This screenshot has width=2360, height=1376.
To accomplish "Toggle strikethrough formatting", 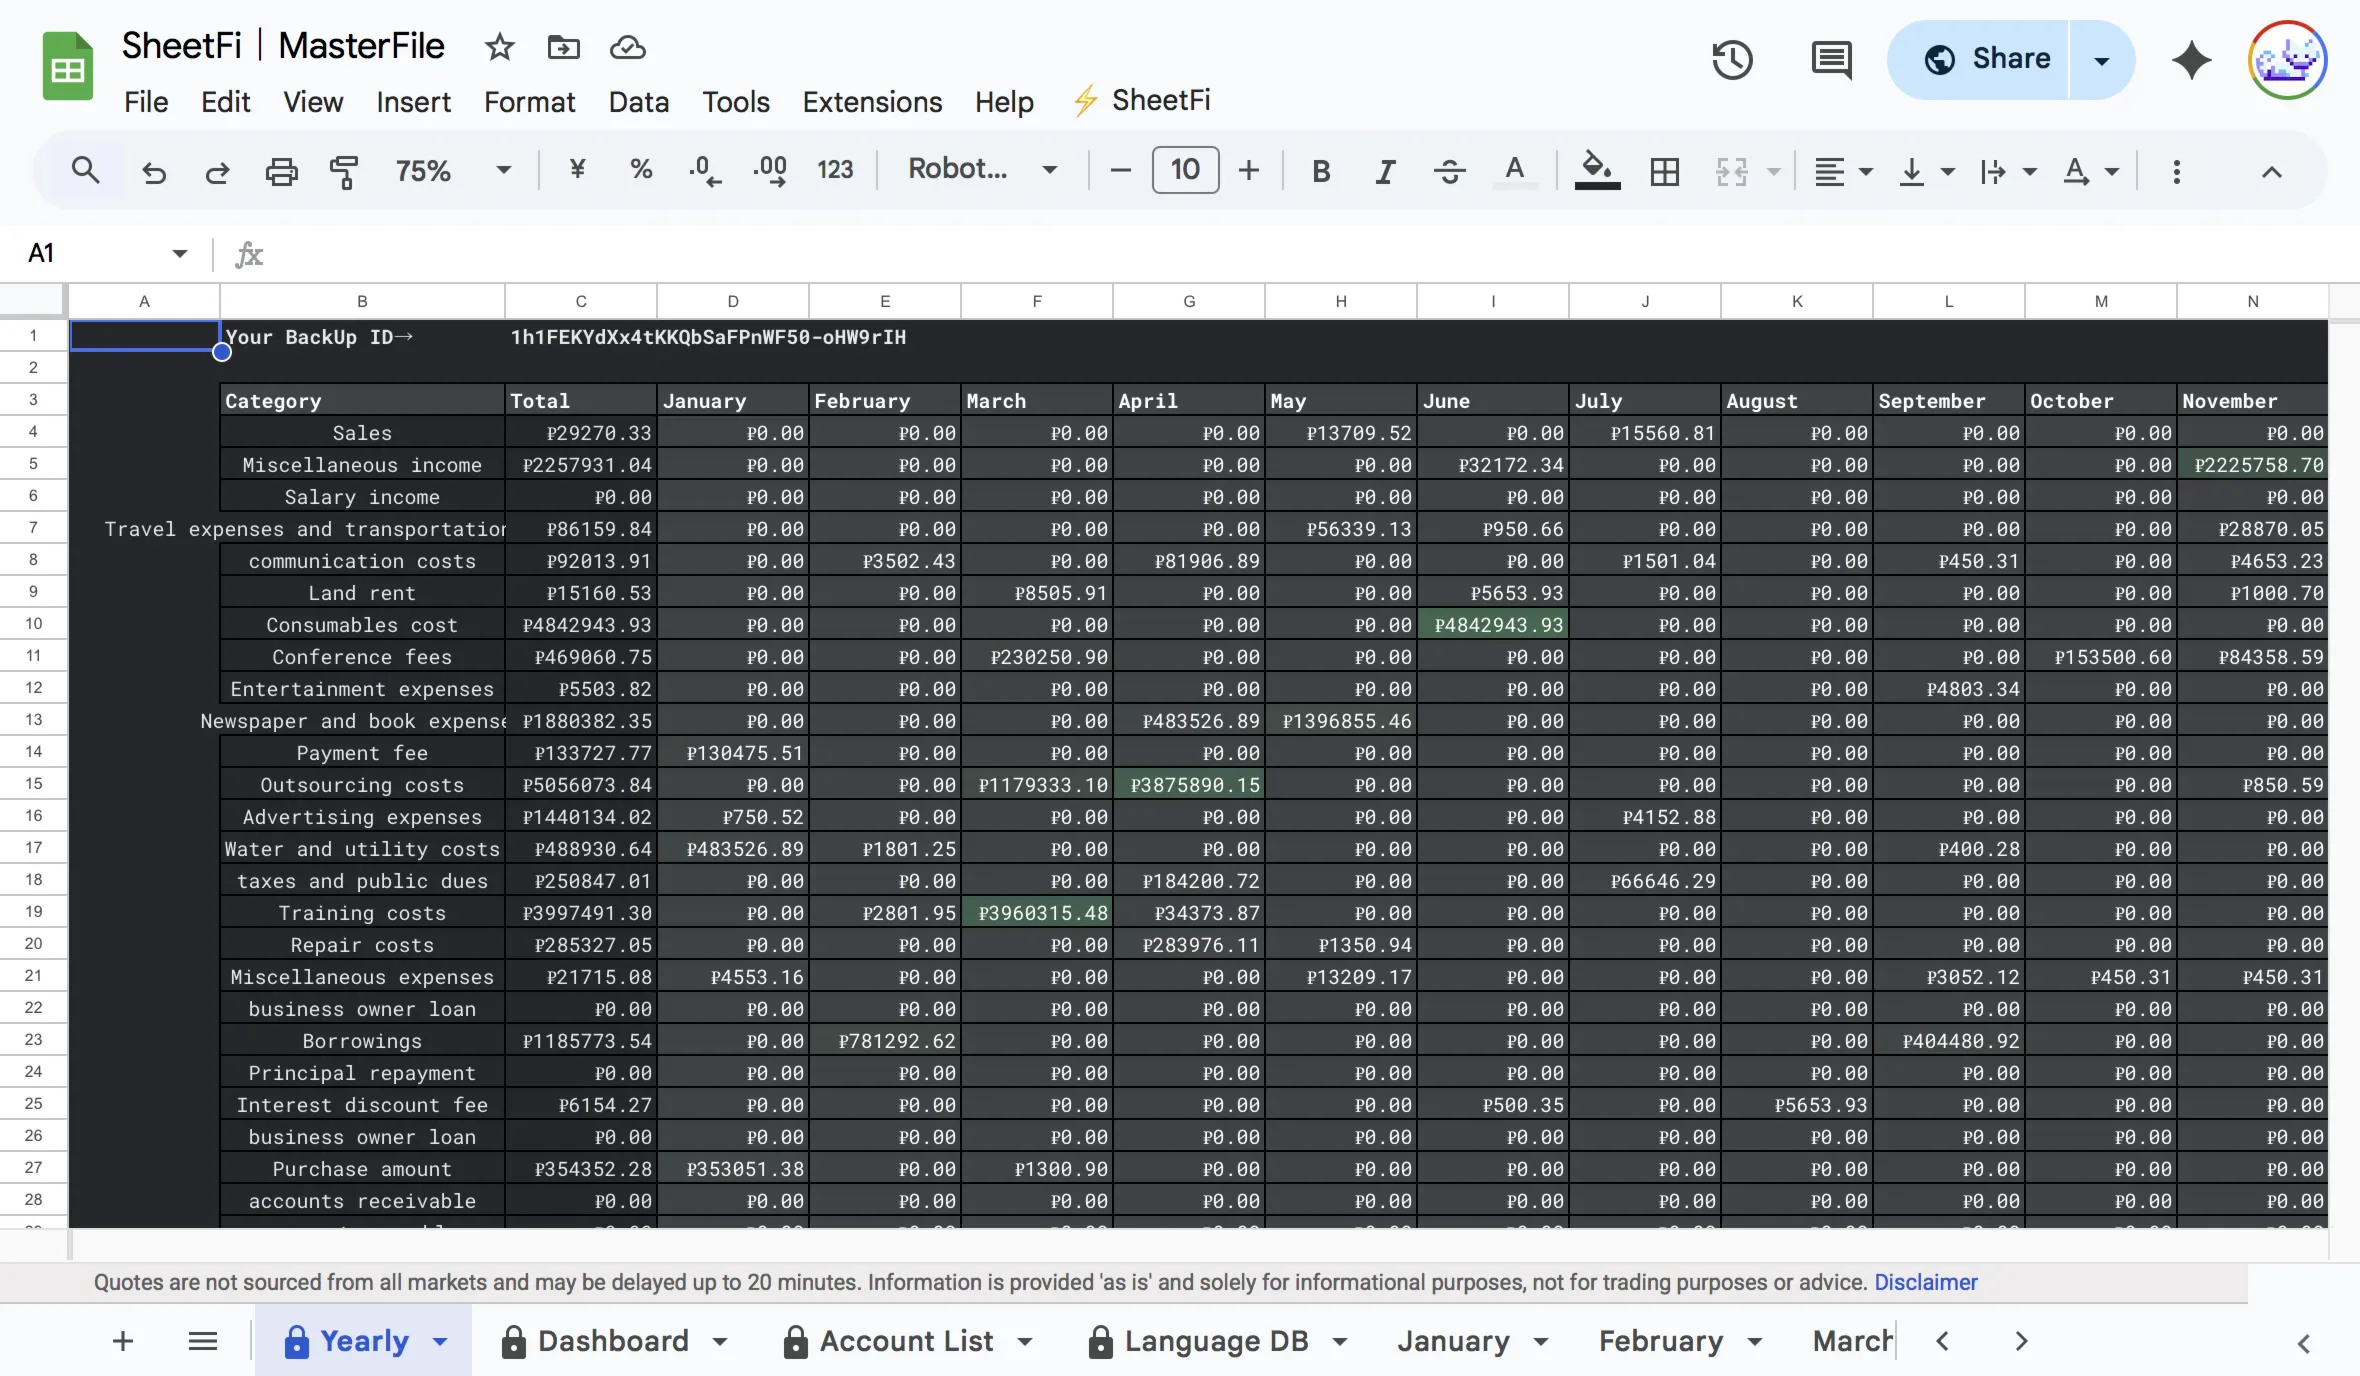I will pos(1448,171).
